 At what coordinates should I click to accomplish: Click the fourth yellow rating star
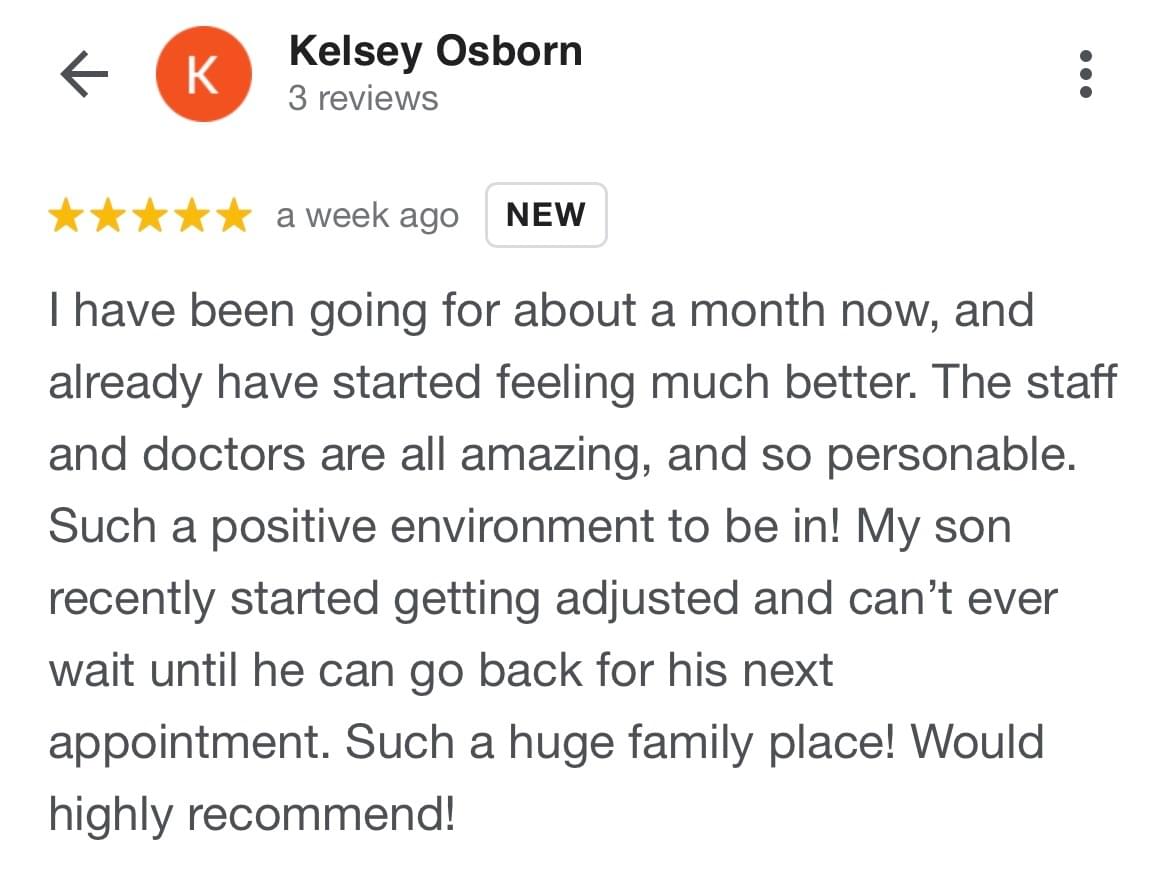coord(191,215)
